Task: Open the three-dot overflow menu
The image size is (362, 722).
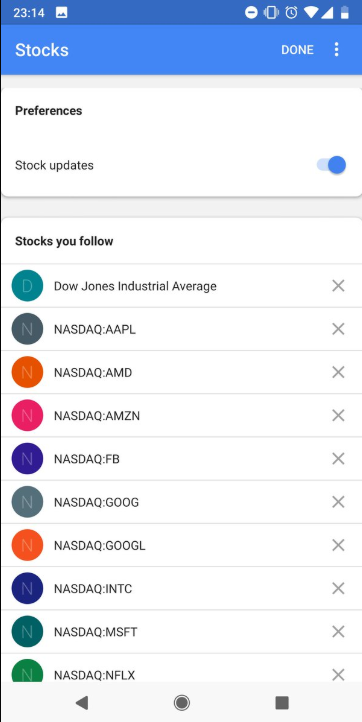Action: coord(337,49)
